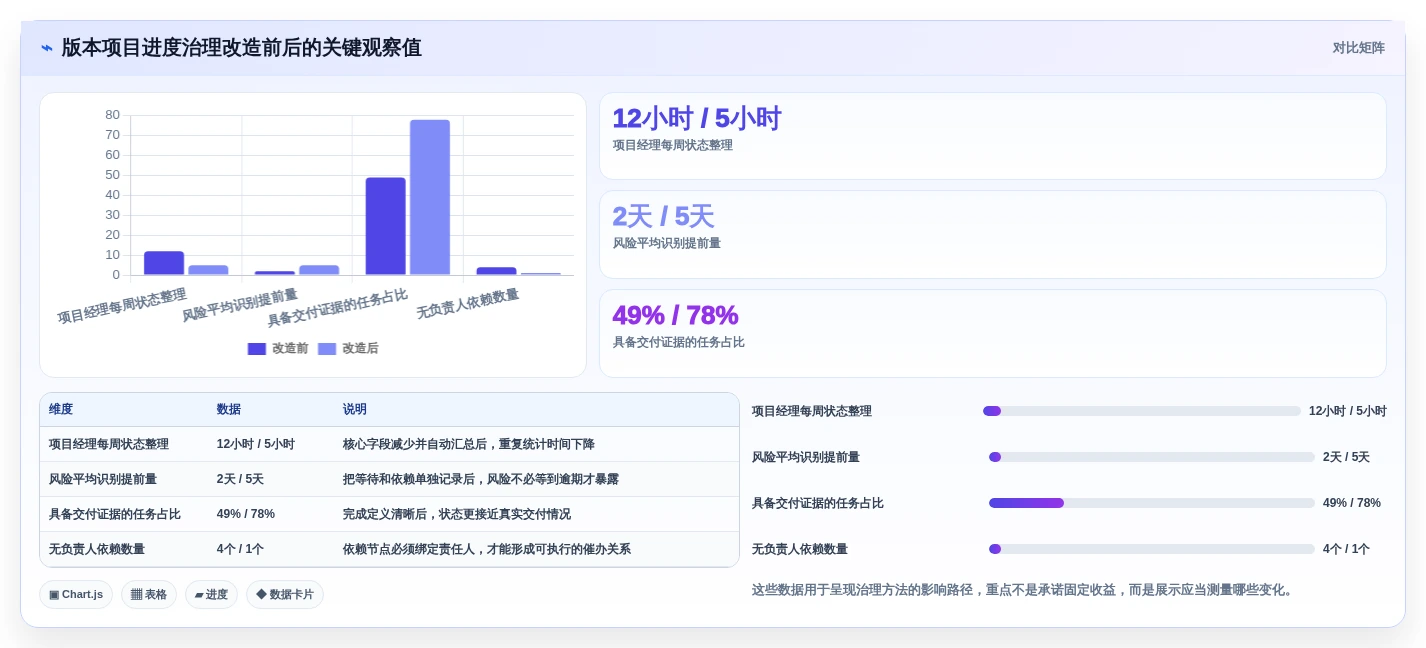The width and height of the screenshot is (1426, 648).
Task: Click the 数据 column header
Action: coord(229,409)
